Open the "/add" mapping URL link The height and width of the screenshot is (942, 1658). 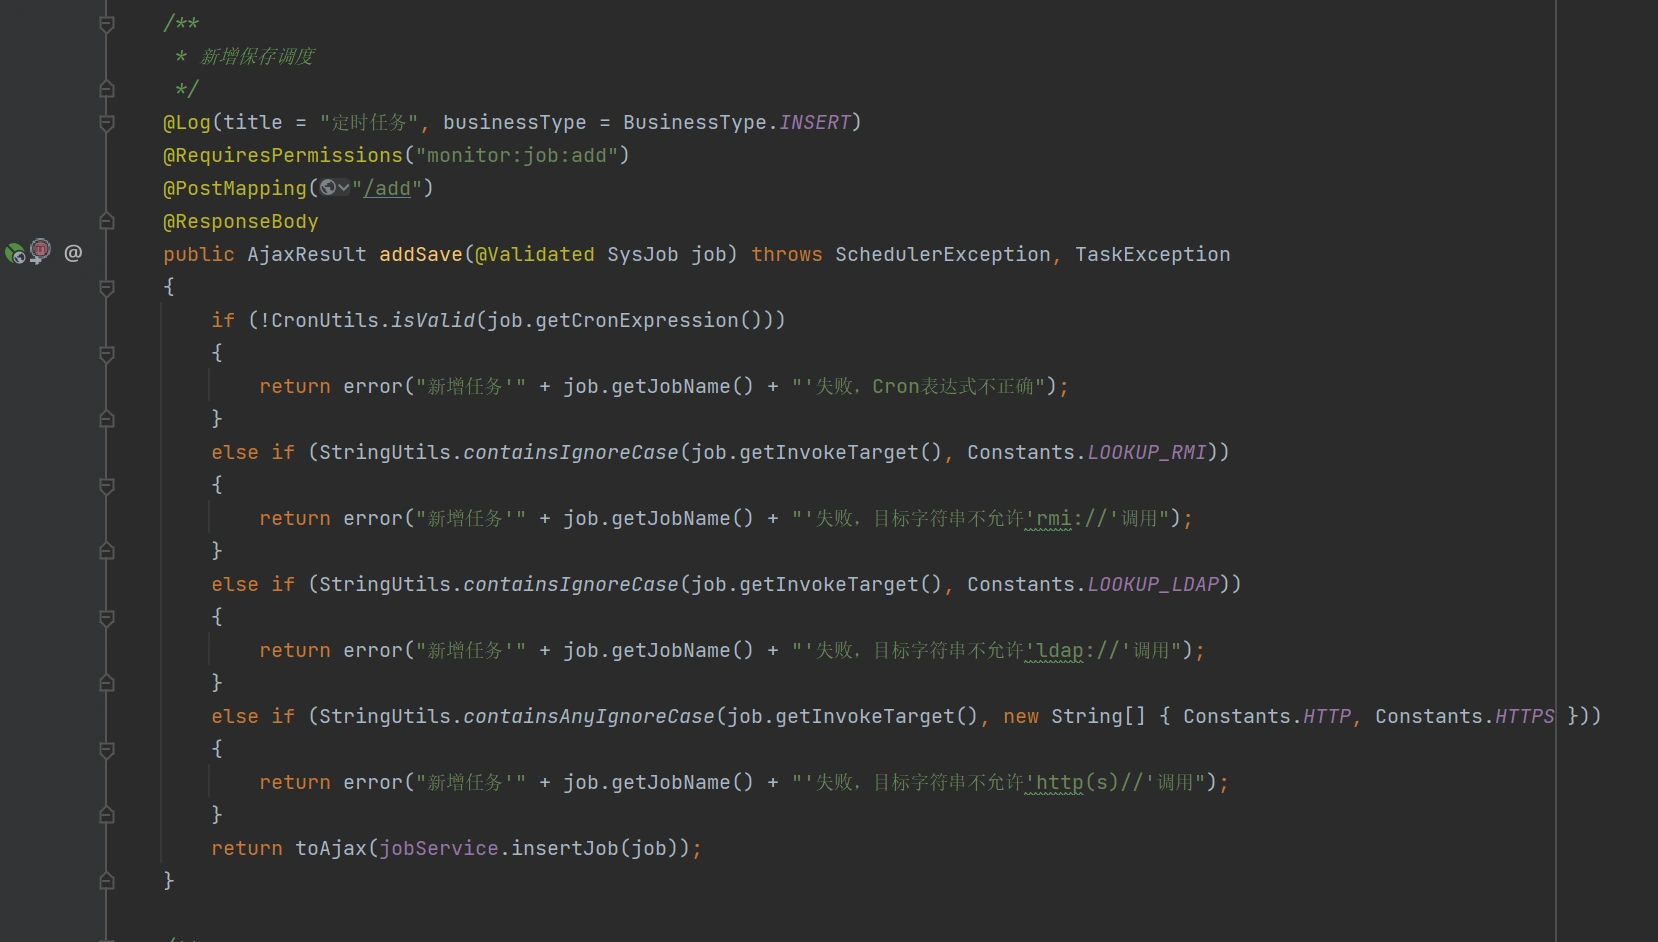(x=387, y=189)
